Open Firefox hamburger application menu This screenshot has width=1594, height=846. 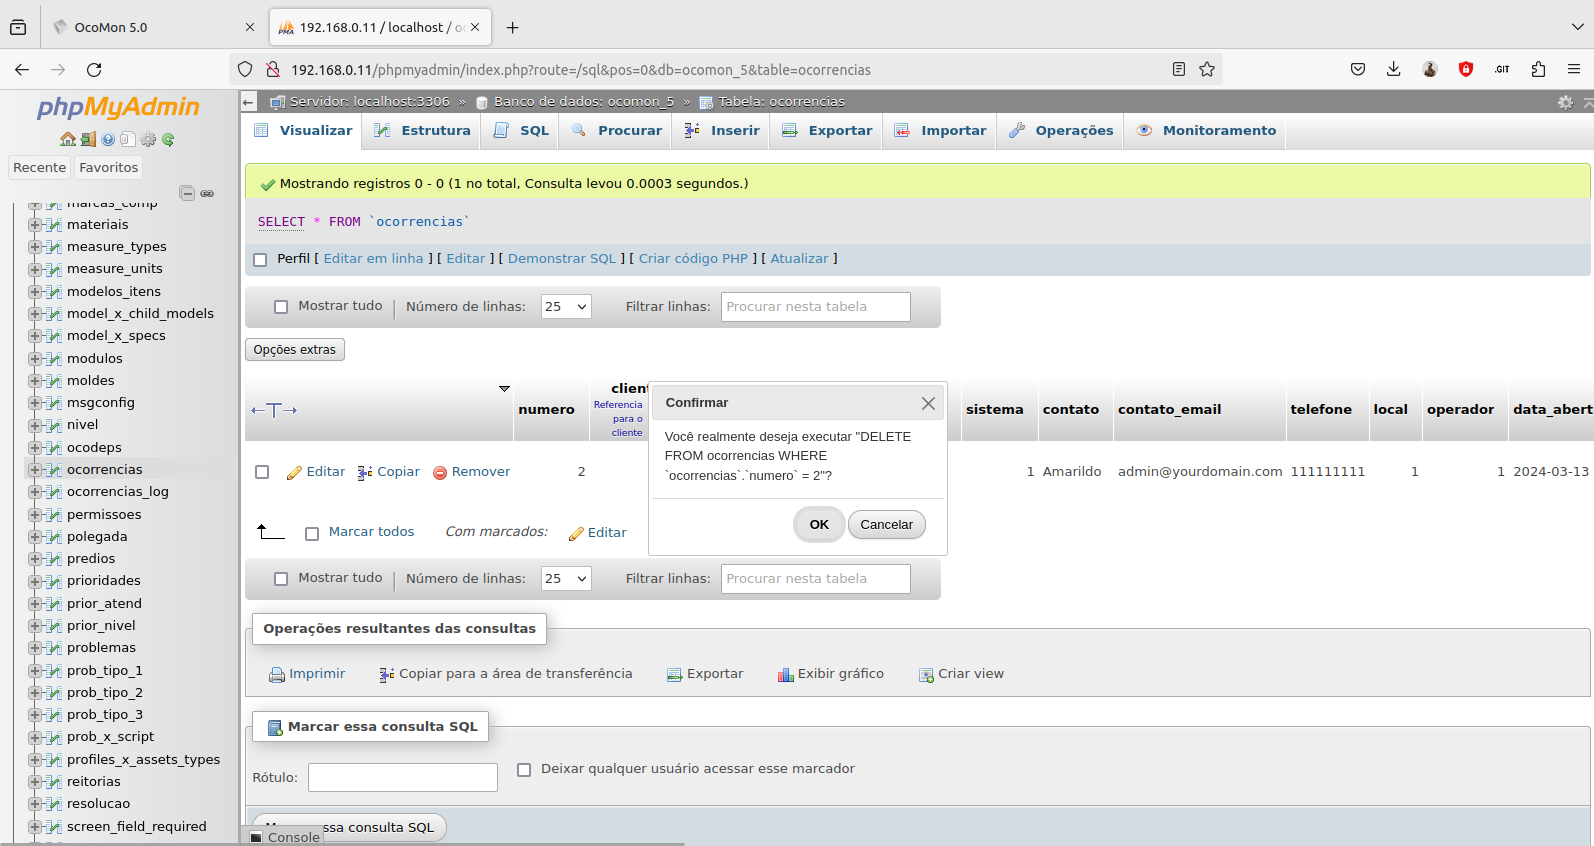click(1574, 69)
